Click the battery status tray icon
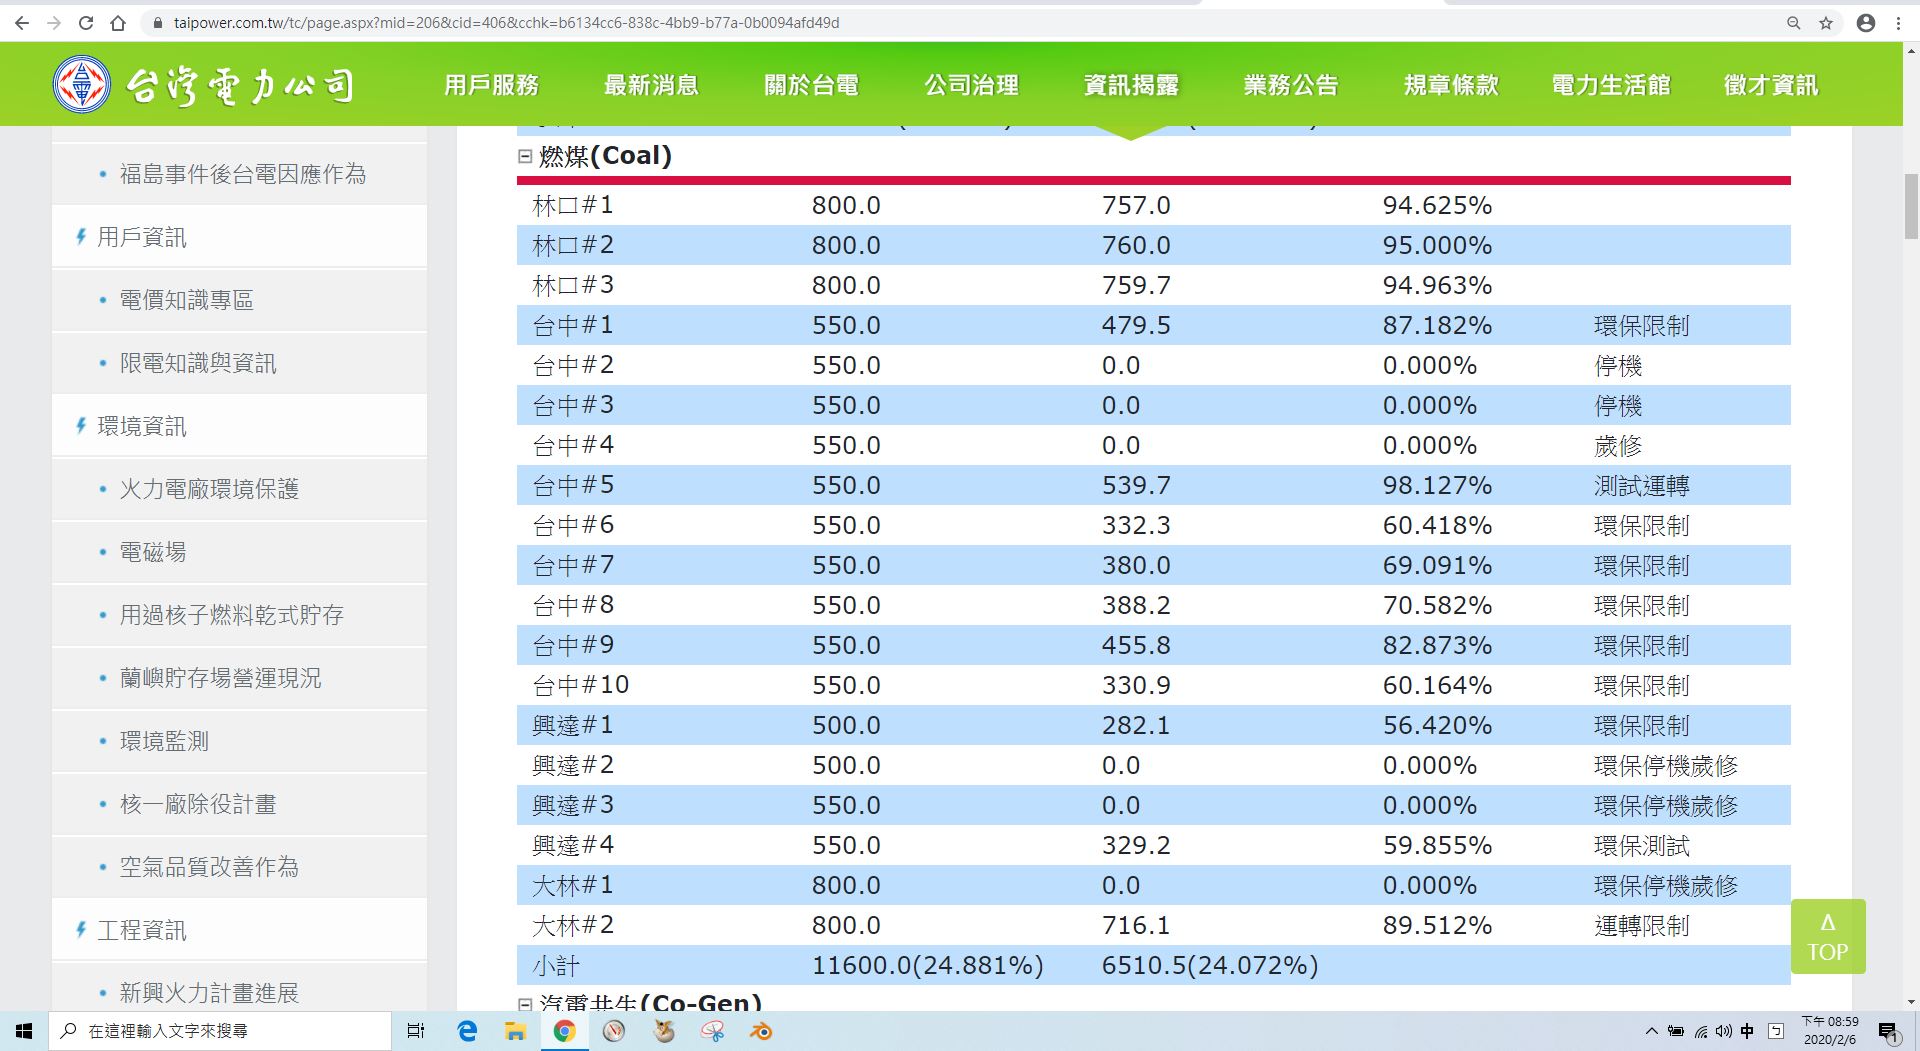This screenshot has height=1051, width=1920. [x=1676, y=1031]
